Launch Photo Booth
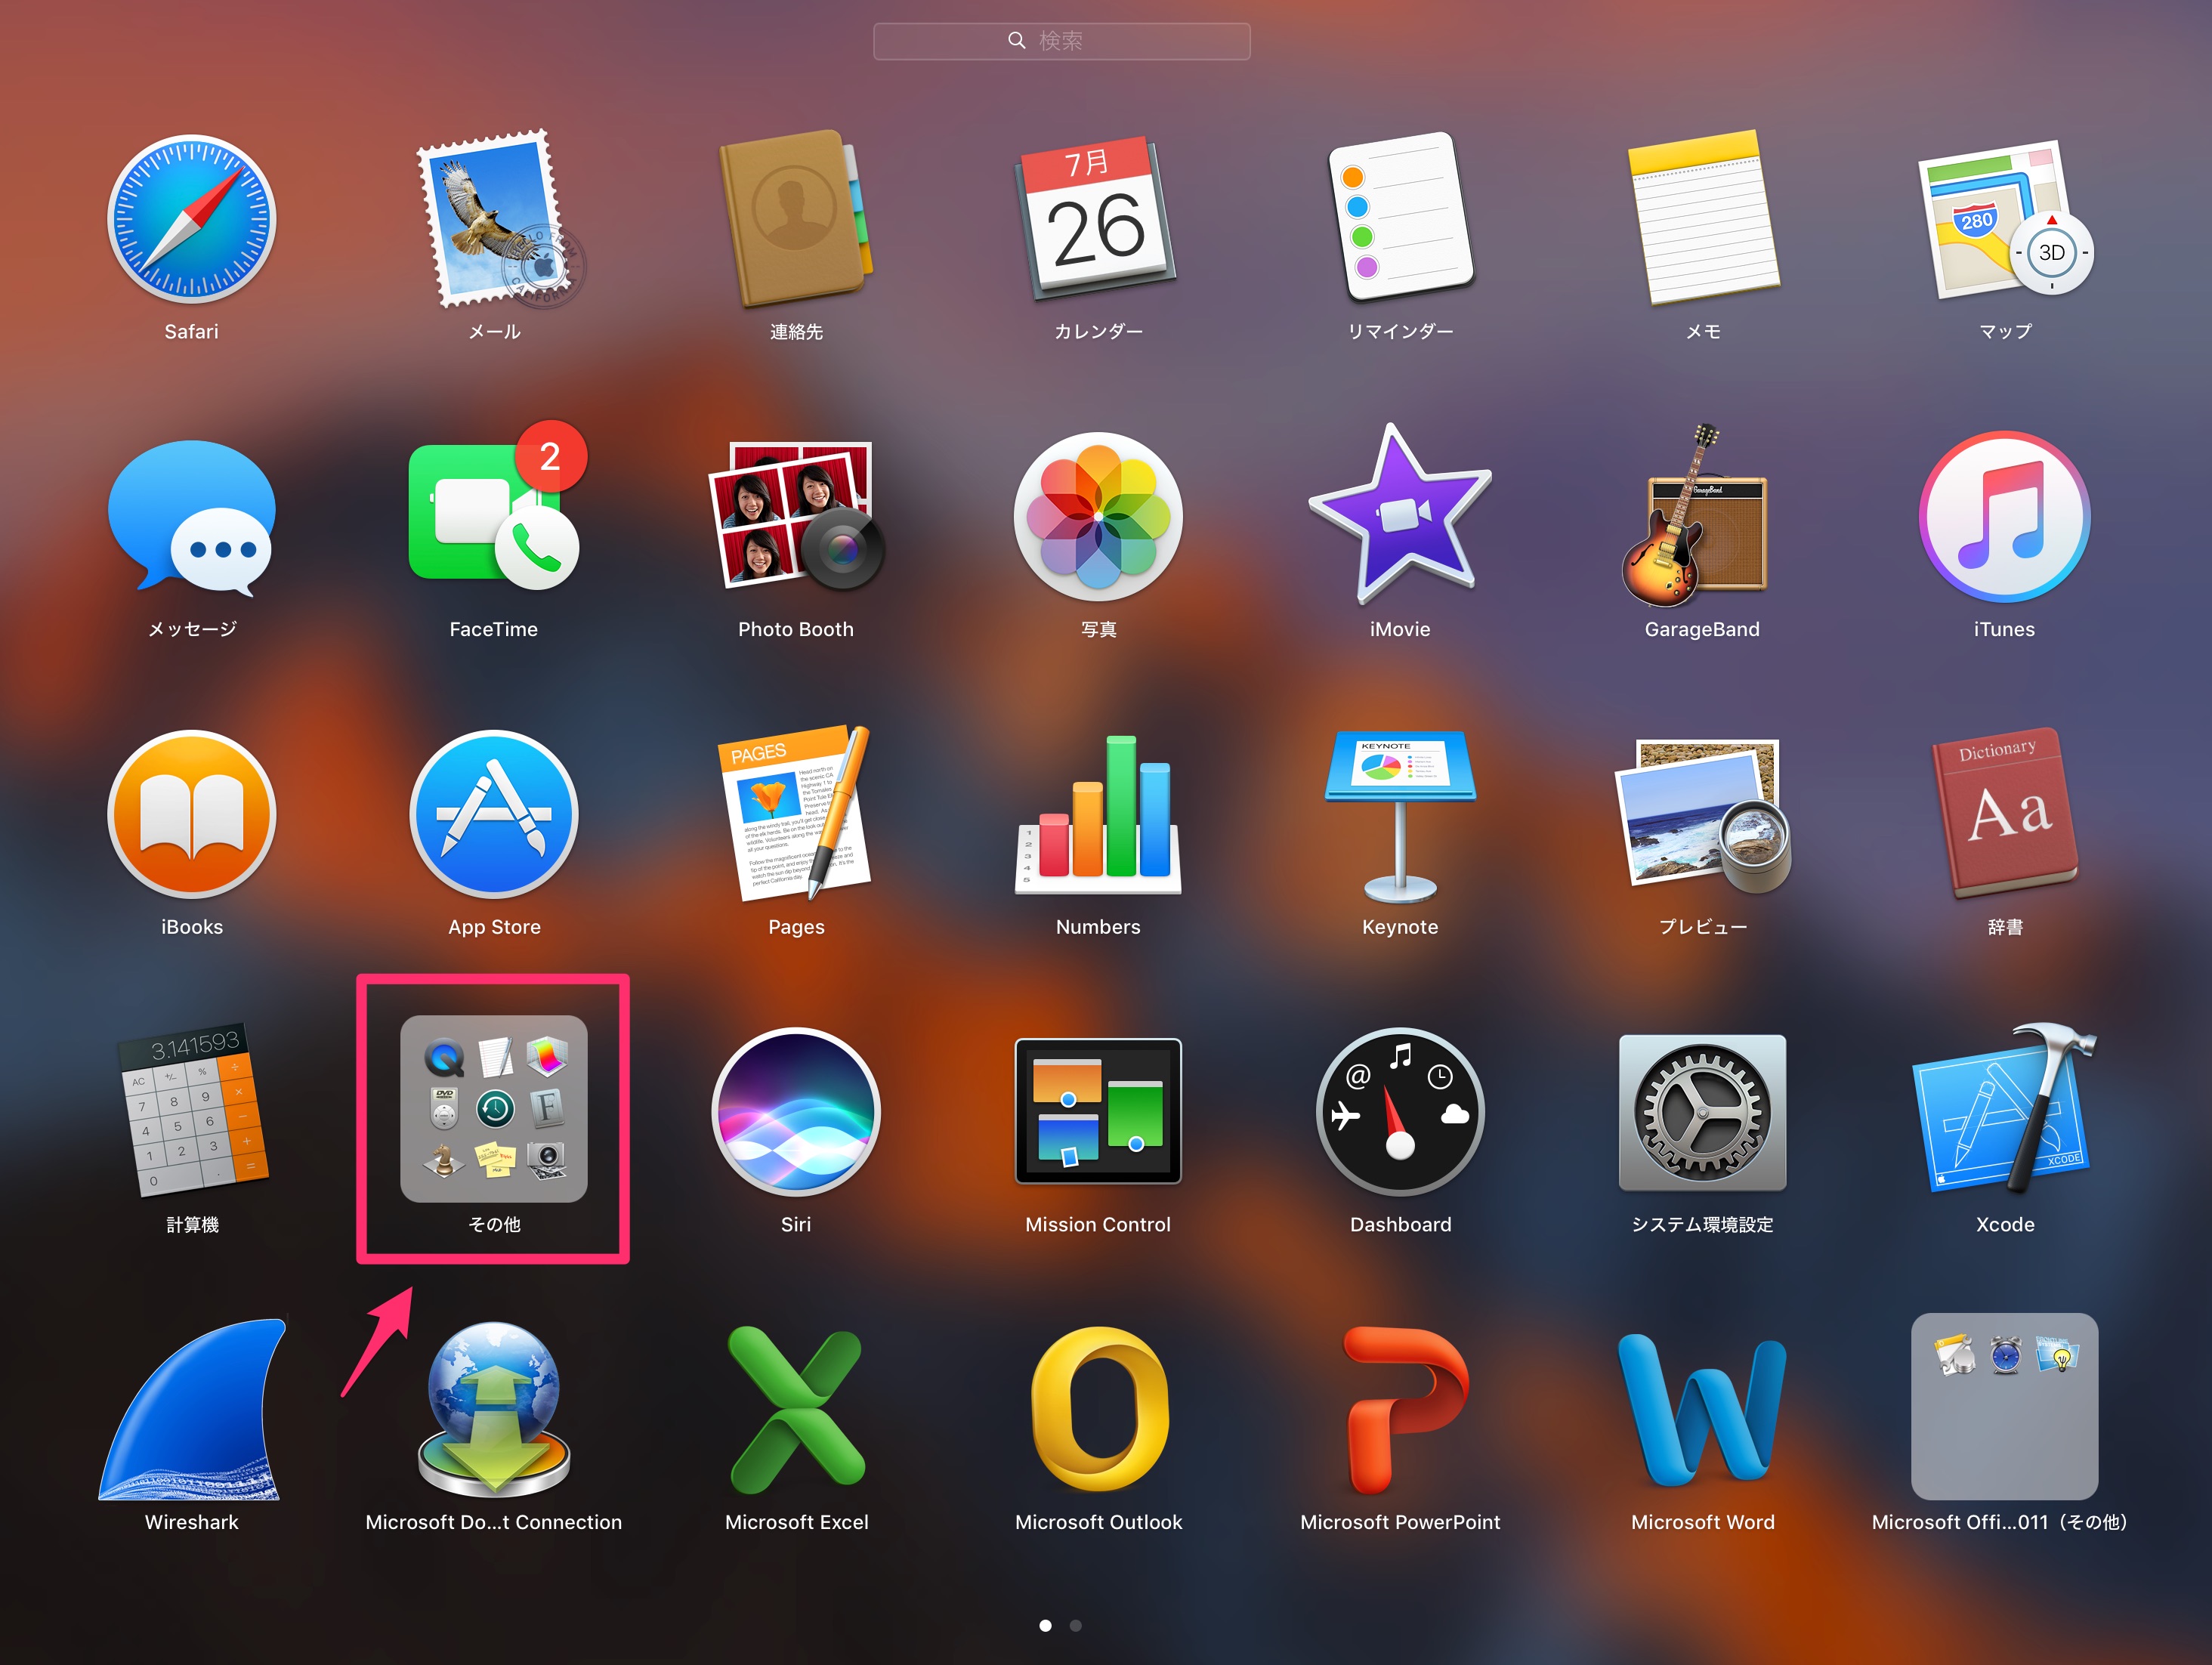This screenshot has width=2212, height=1665. pyautogui.click(x=796, y=515)
